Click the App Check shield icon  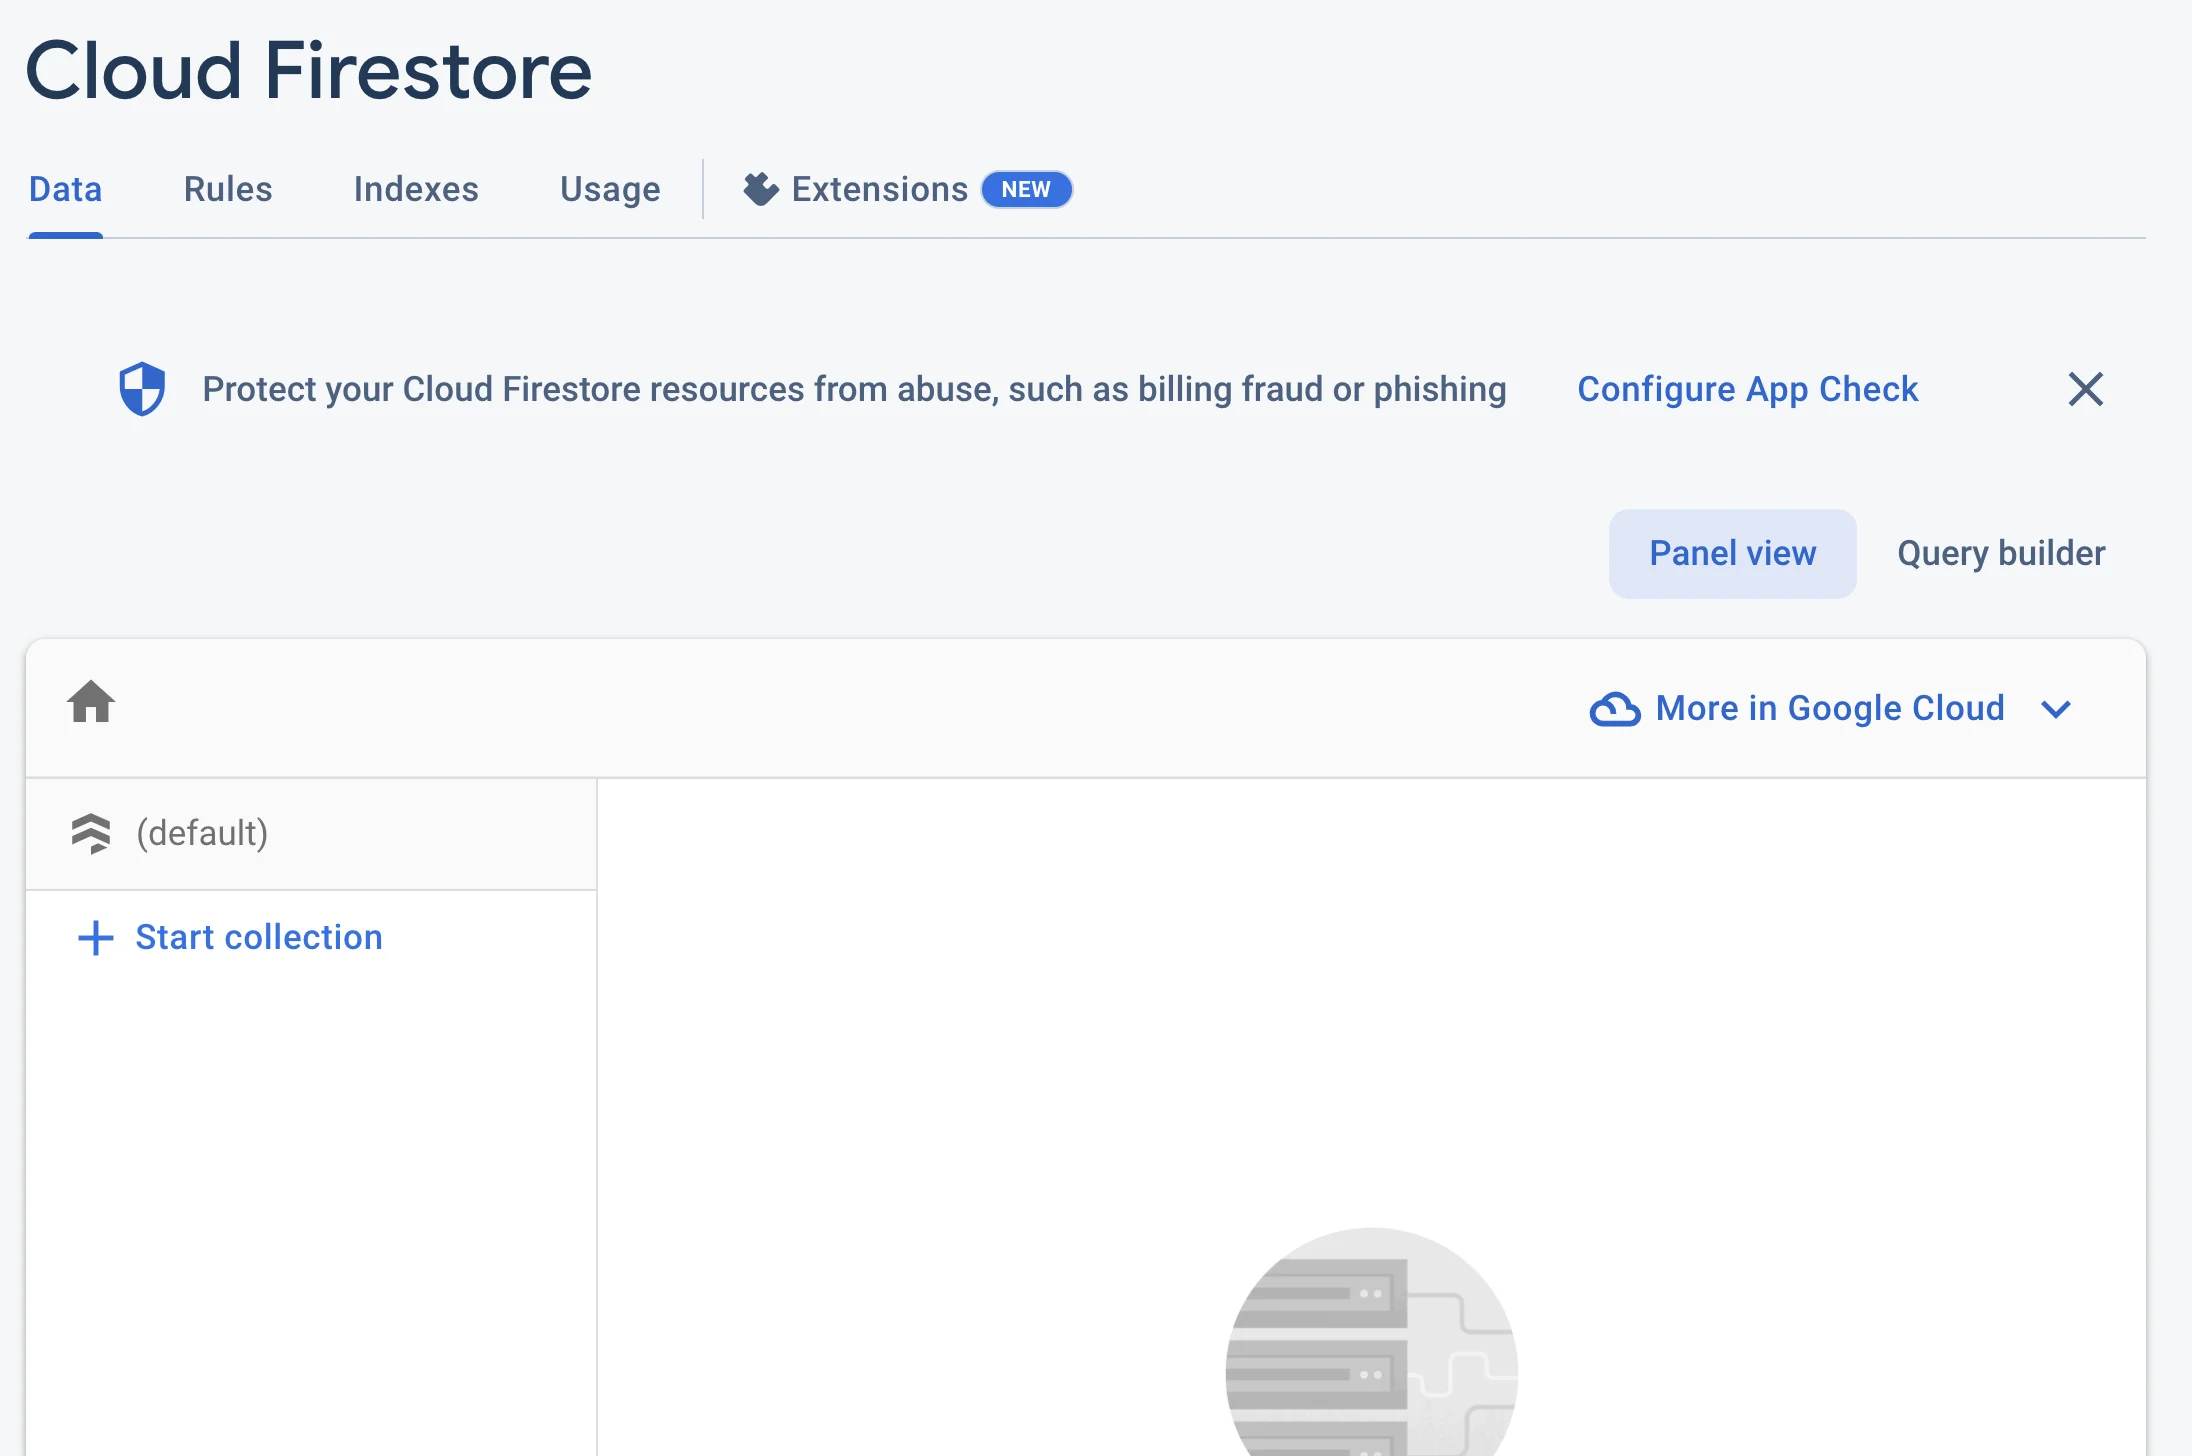142,389
